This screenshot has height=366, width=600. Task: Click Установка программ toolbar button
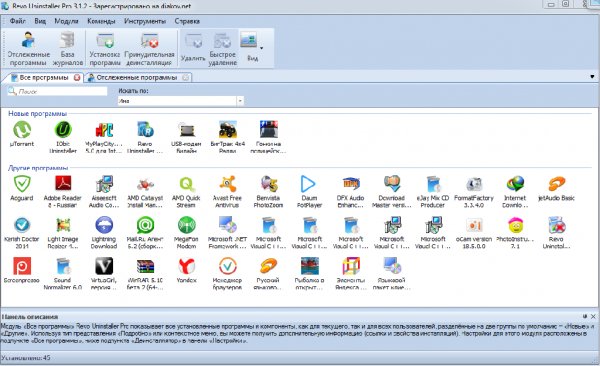(104, 49)
